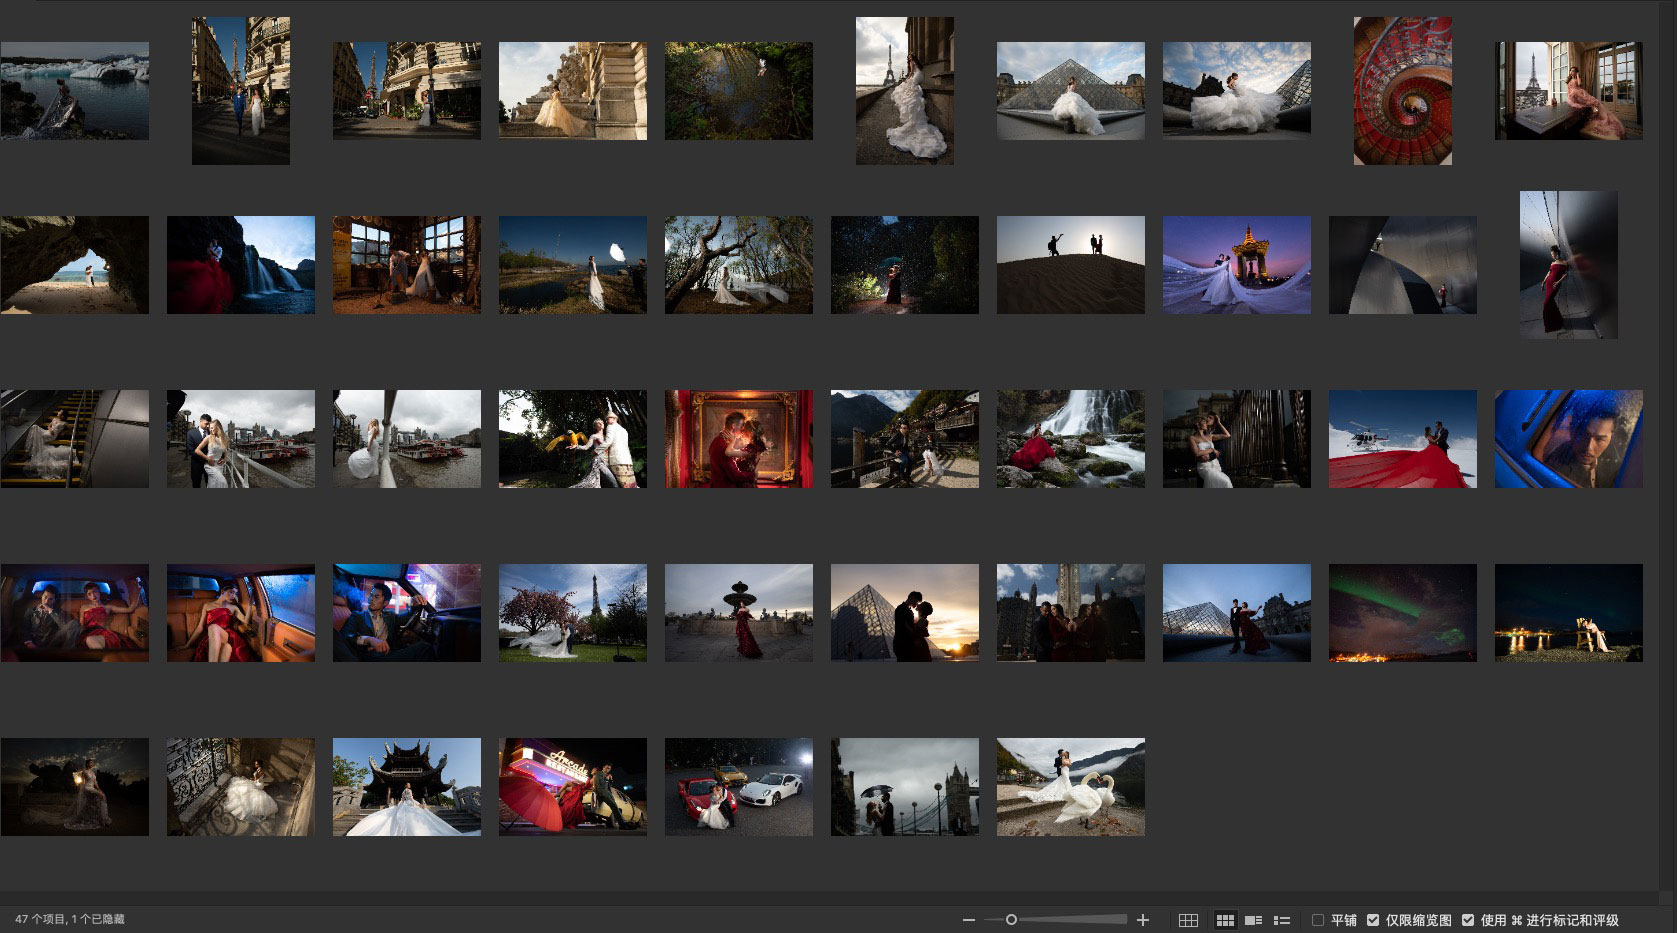Image resolution: width=1677 pixels, height=933 pixels.
Task: Select the red spiral staircase photo
Action: coord(1402,91)
